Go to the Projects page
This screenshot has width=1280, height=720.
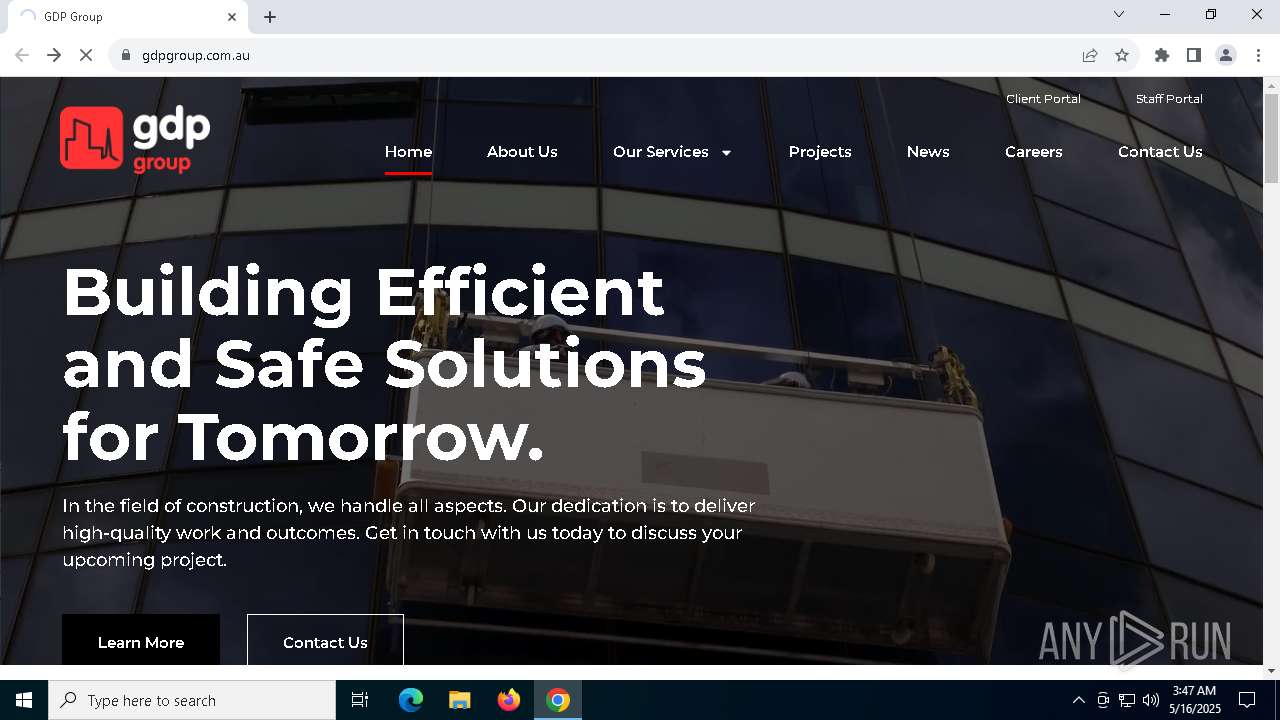tap(820, 152)
